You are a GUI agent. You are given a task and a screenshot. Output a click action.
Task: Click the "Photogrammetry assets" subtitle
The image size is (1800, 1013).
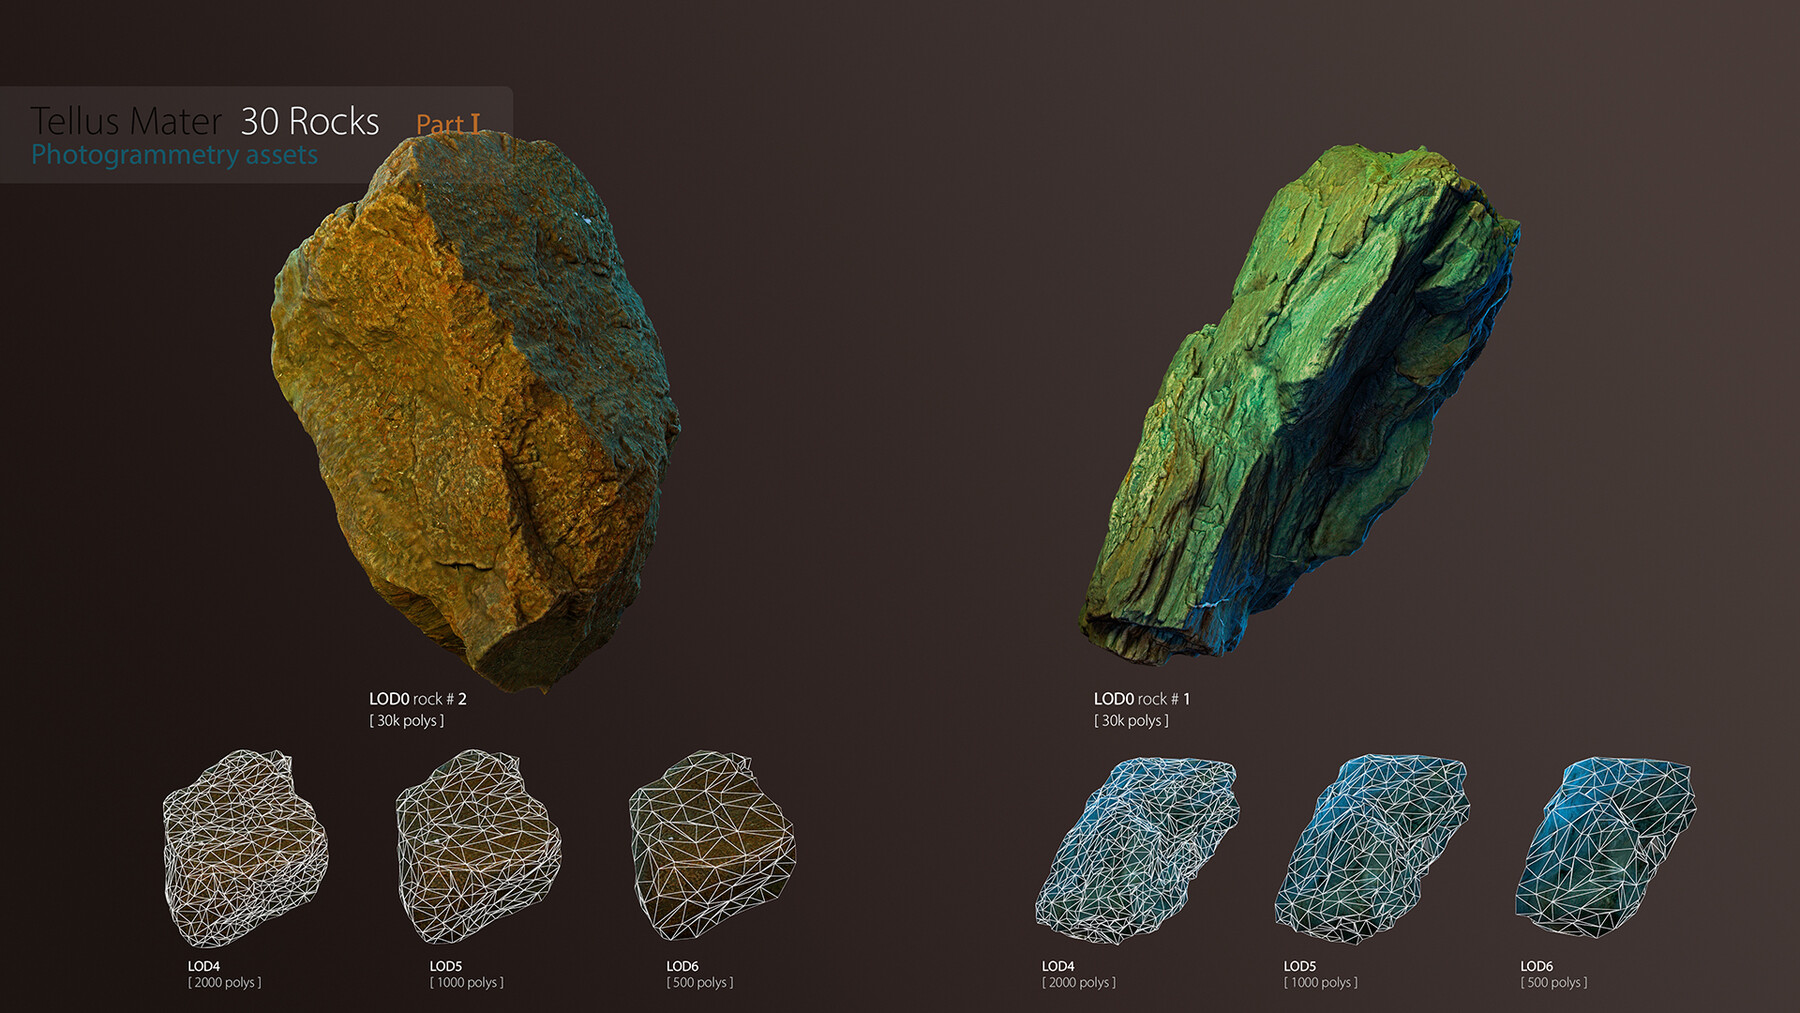pyautogui.click(x=174, y=155)
